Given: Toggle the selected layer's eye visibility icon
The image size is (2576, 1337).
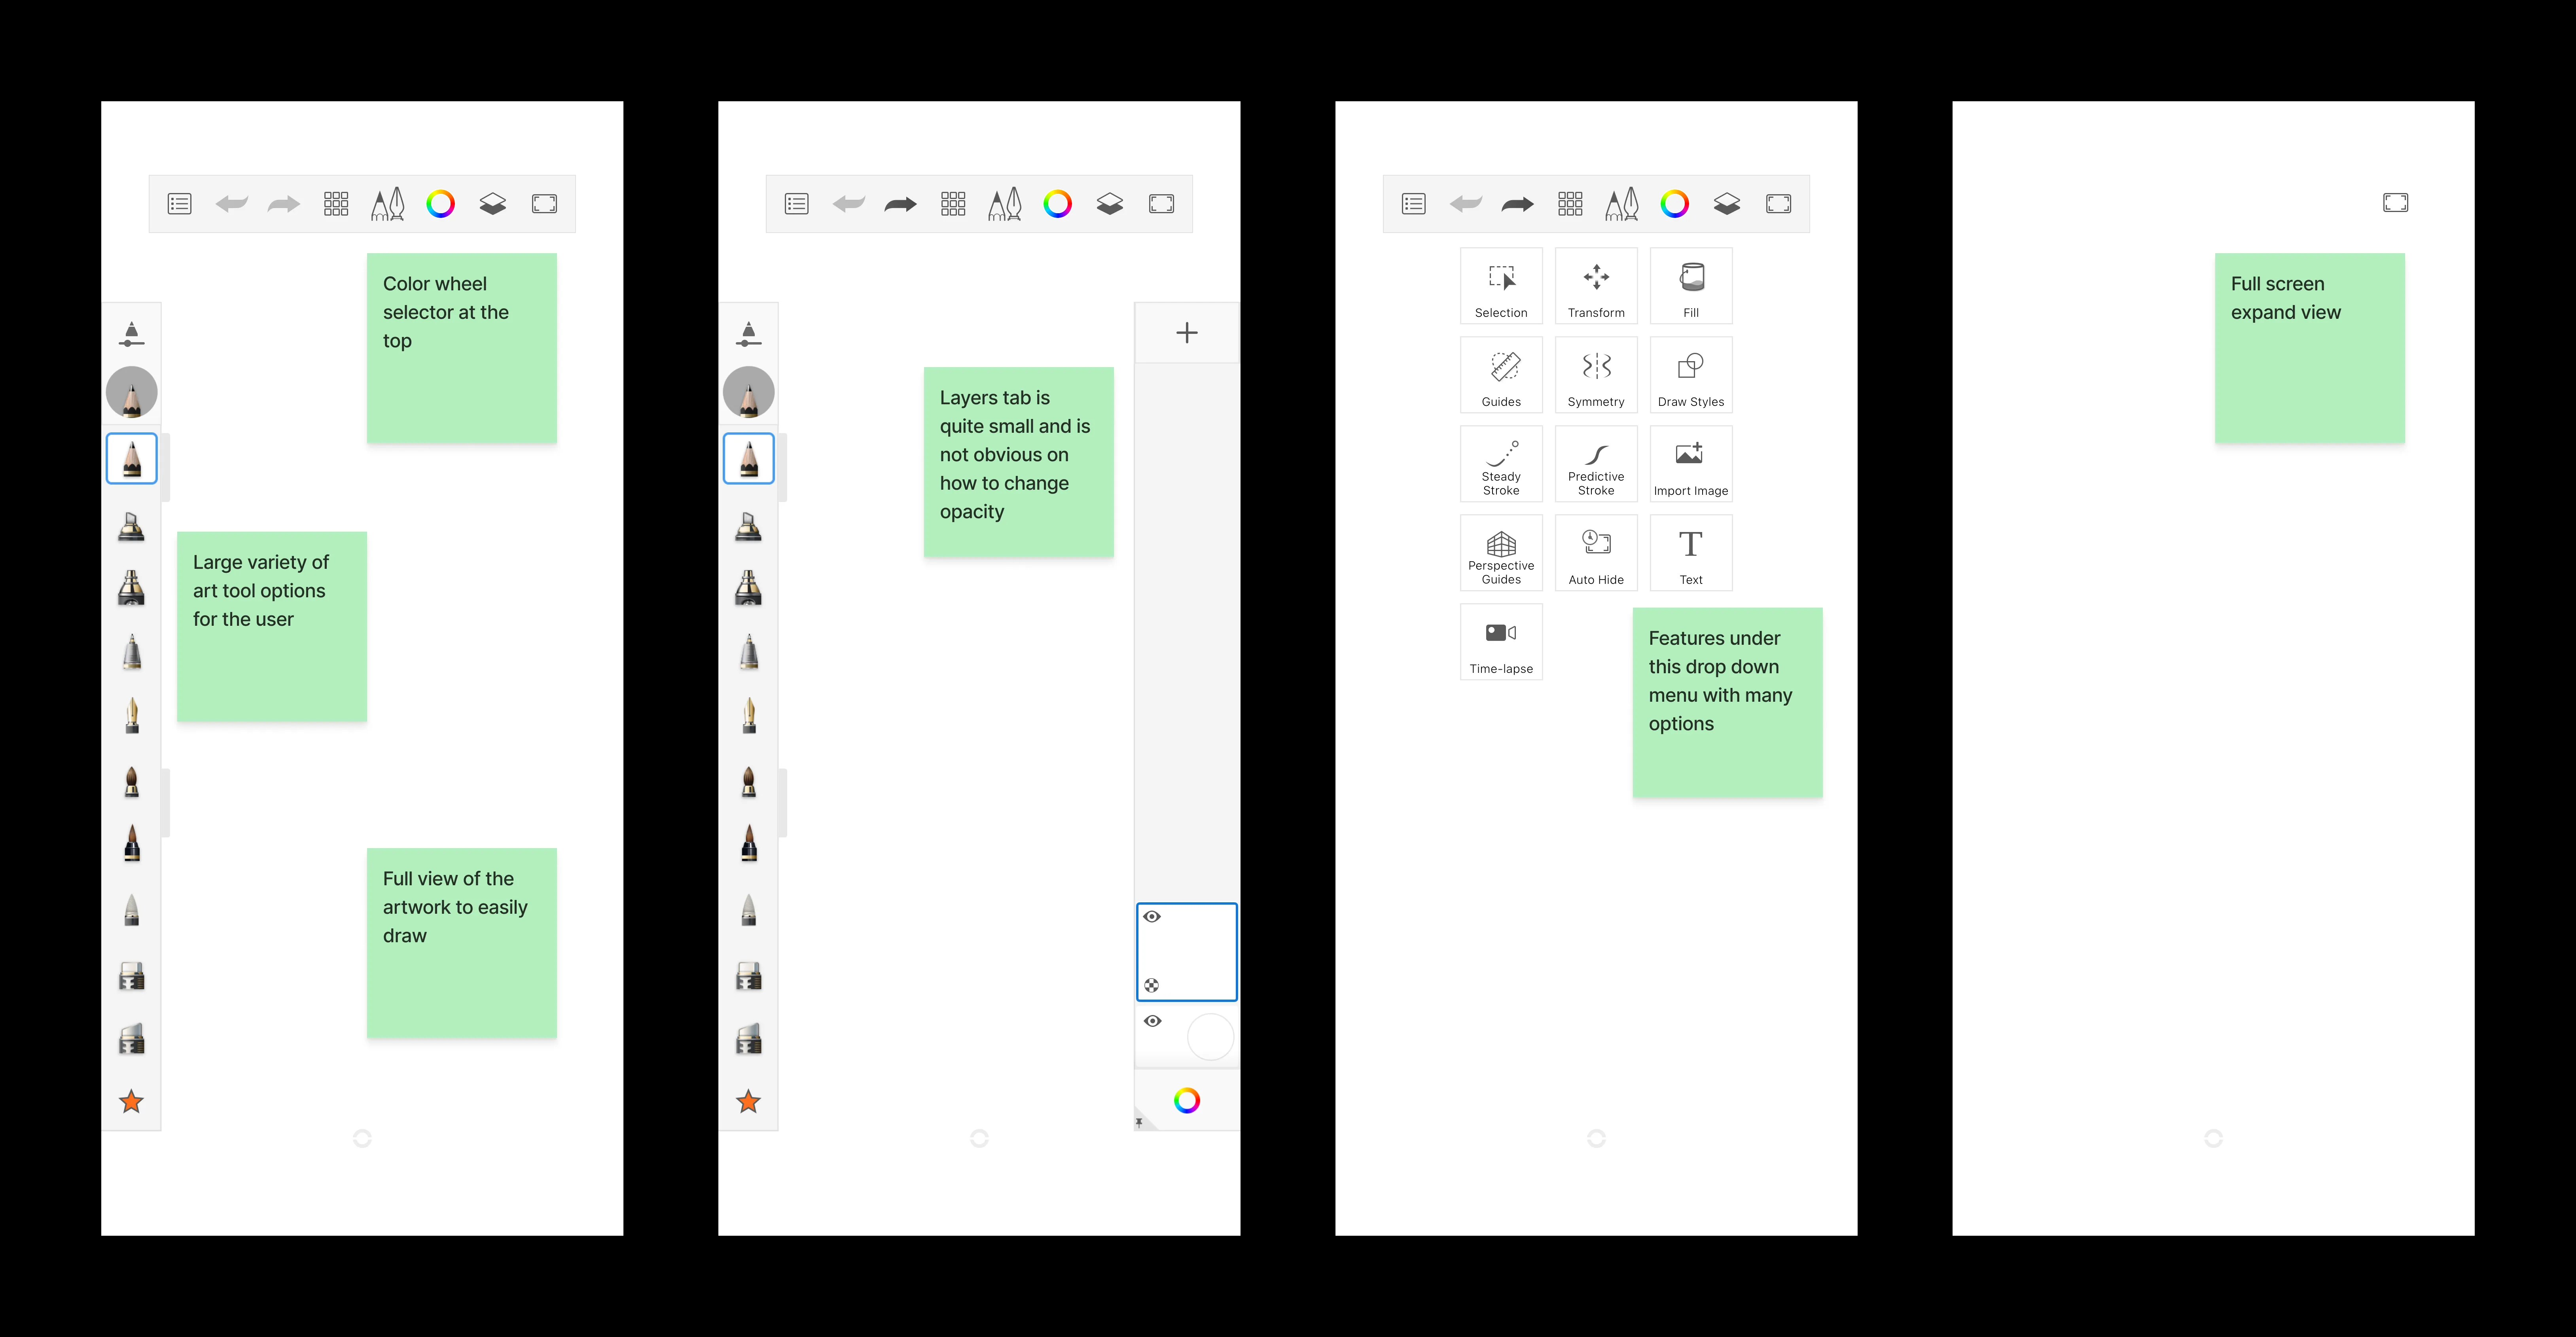Looking at the screenshot, I should (x=1152, y=917).
